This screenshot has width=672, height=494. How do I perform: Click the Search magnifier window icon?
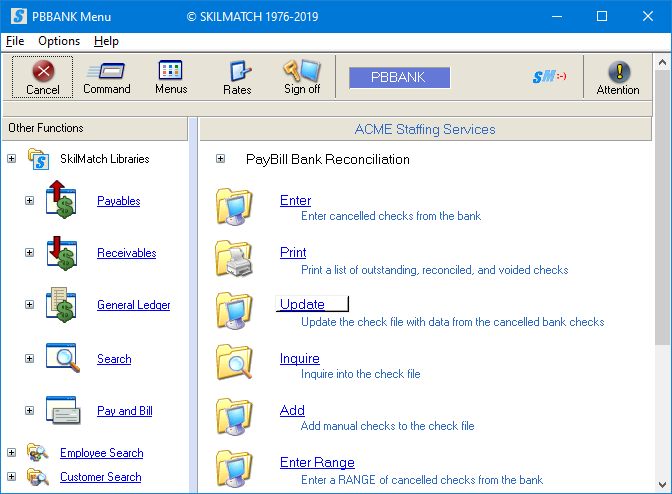pos(63,358)
